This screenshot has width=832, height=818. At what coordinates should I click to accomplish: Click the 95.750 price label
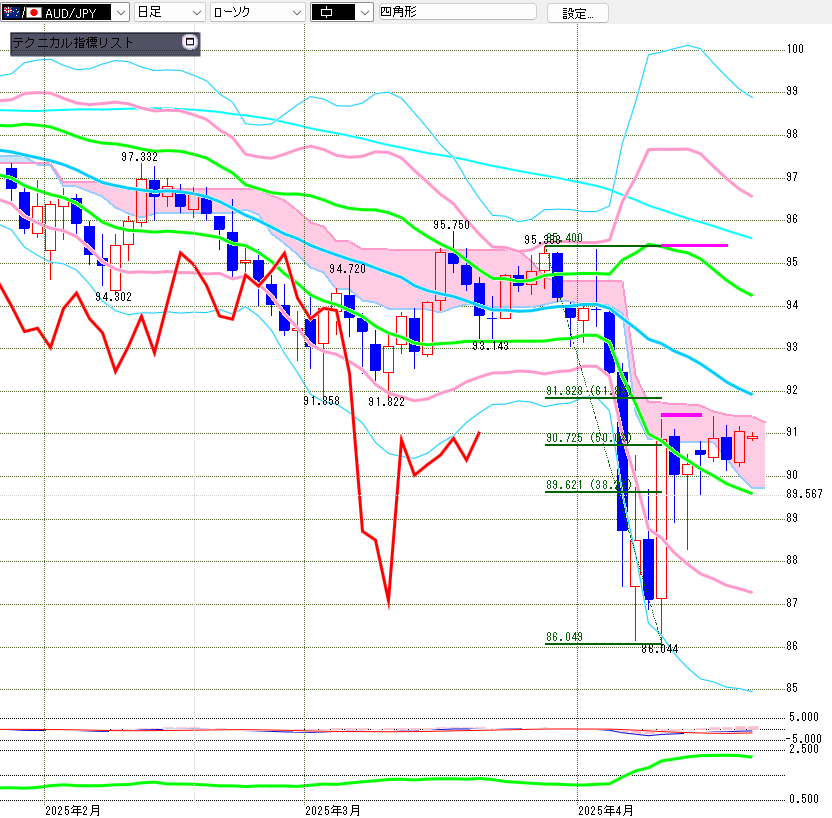tap(452, 225)
